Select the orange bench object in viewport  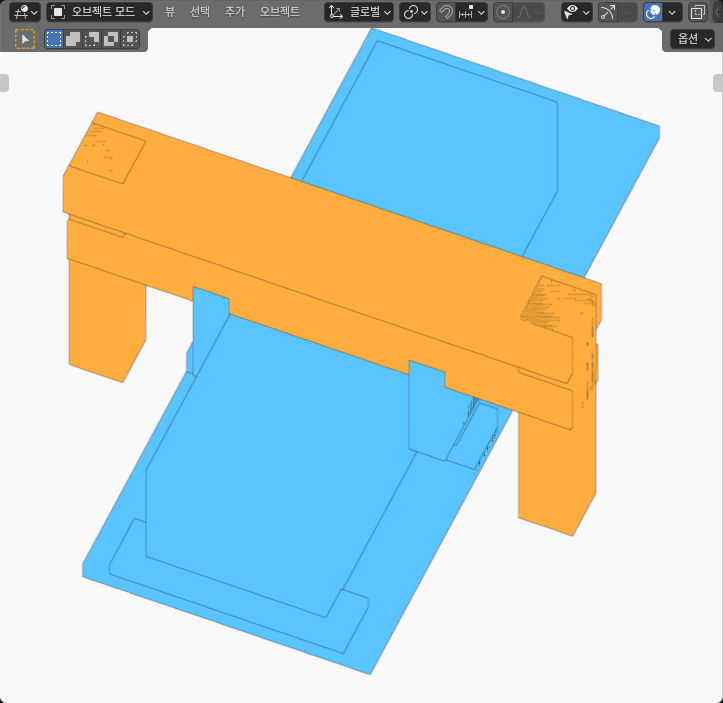332,258
